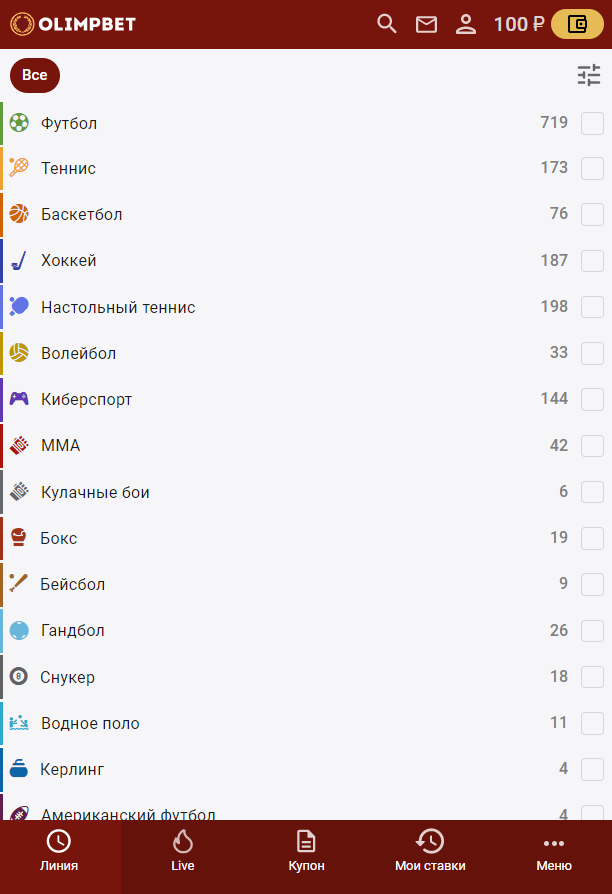Open the Настольный теннис sport row

click(118, 307)
